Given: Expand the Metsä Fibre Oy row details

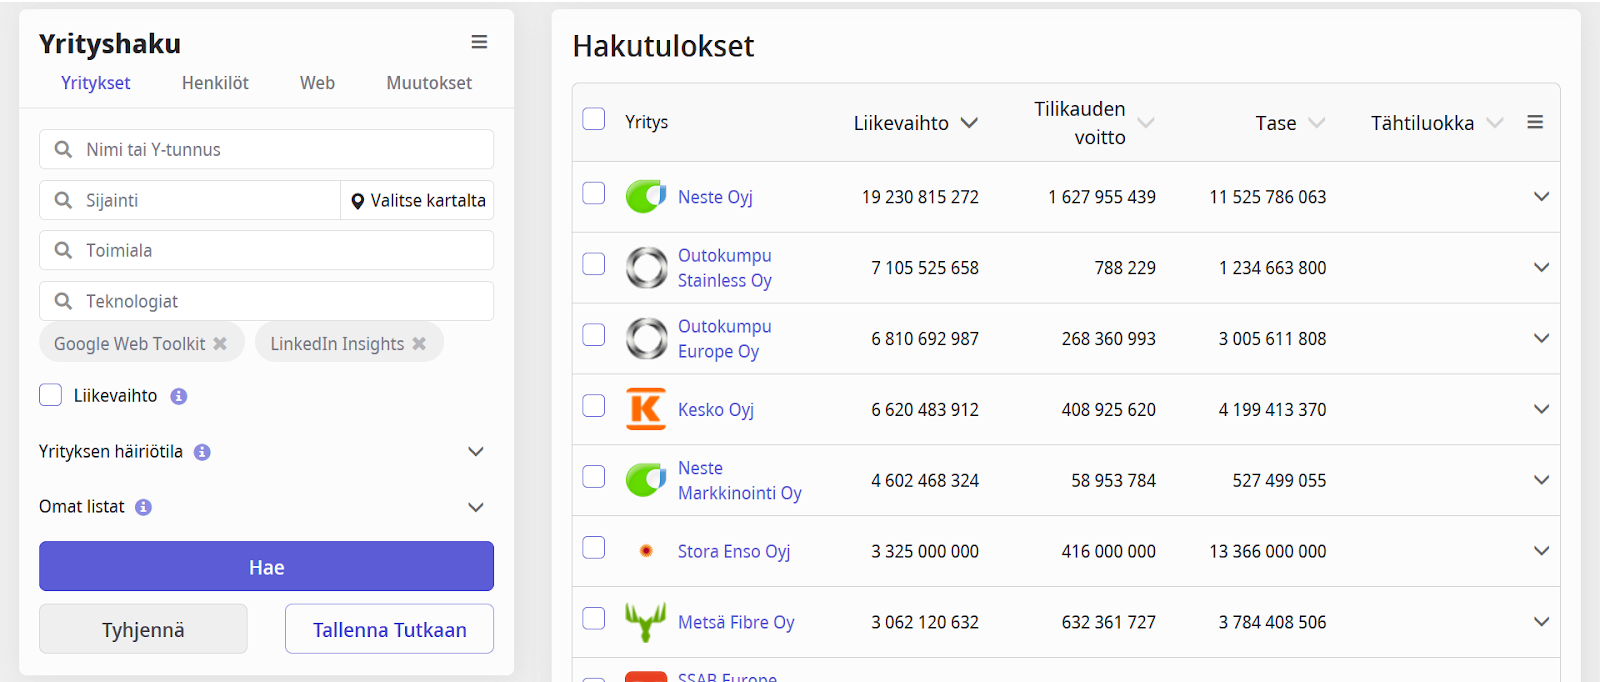Looking at the screenshot, I should coord(1541,622).
